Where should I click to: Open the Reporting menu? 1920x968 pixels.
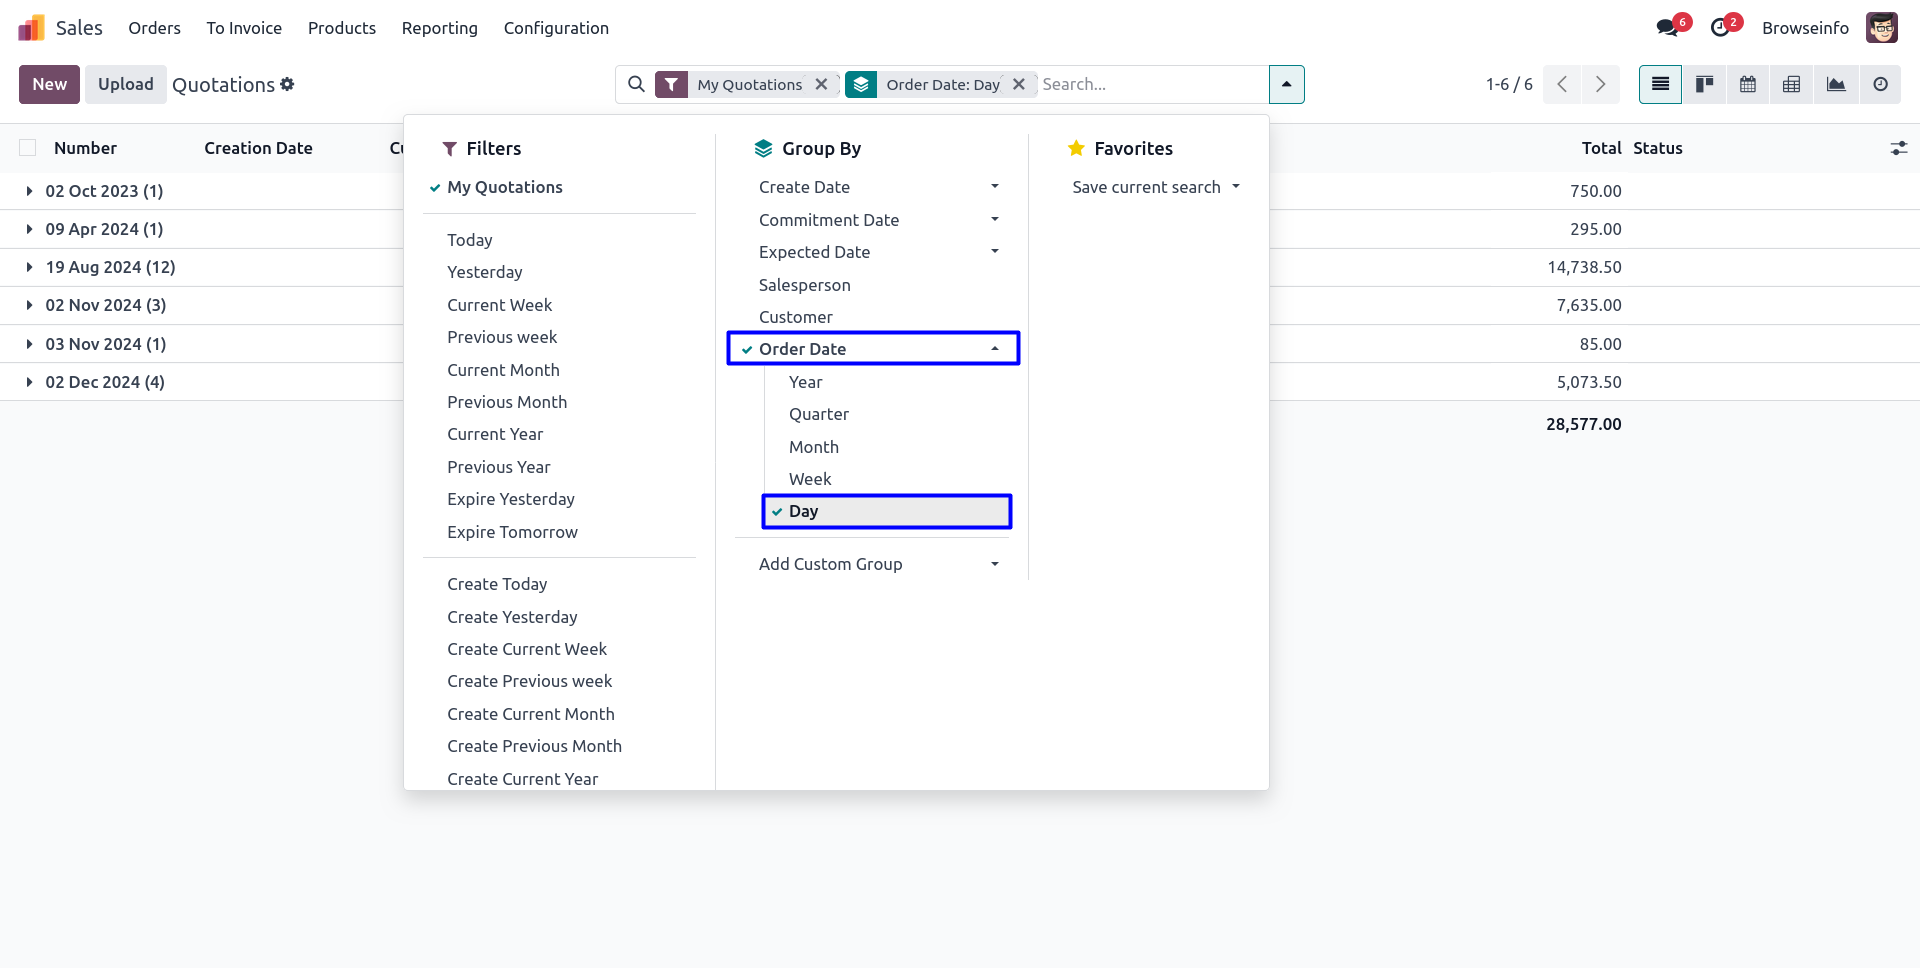(x=439, y=28)
